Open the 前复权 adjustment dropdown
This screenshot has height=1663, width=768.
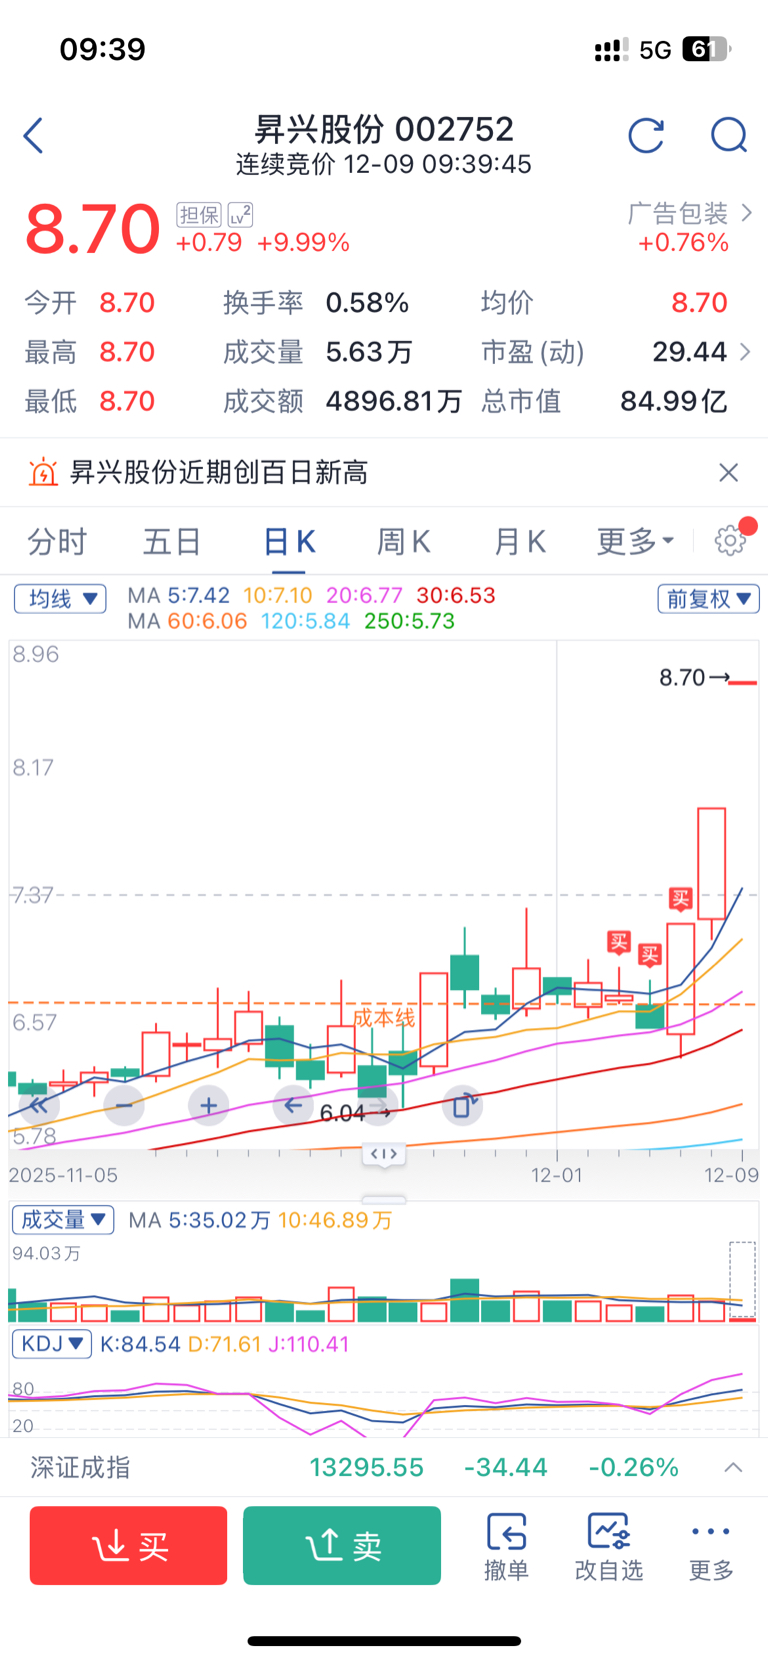click(708, 599)
